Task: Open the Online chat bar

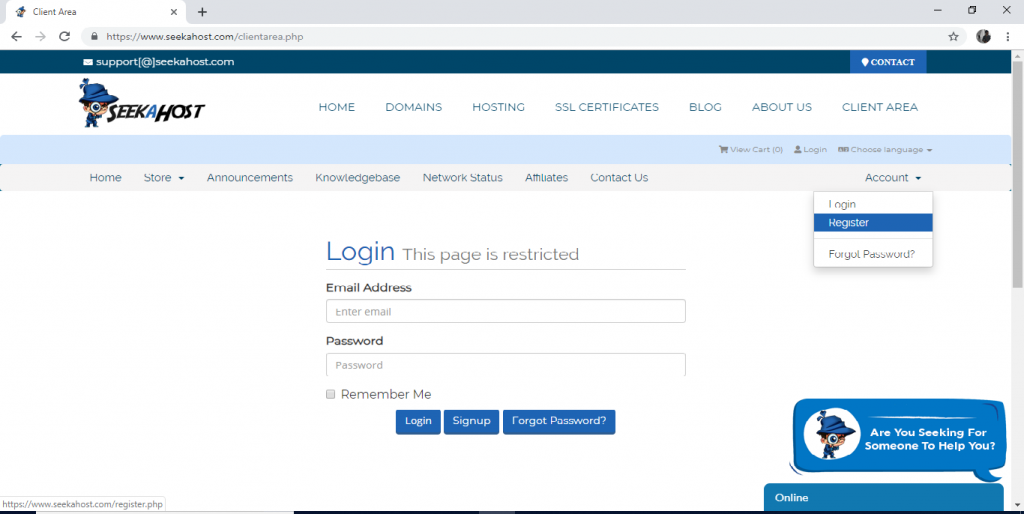Action: tap(884, 498)
